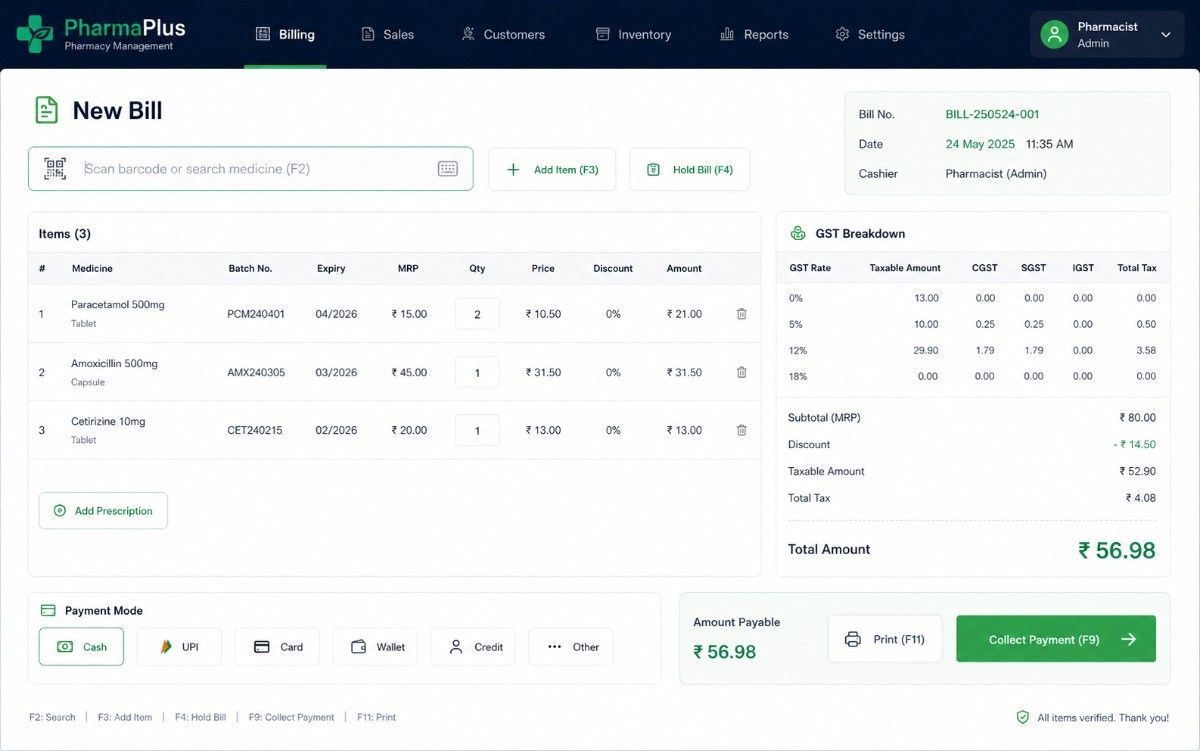Edit quantity field for Amoxicillin 500mg
Screen dimensions: 1200x751
[477, 372]
